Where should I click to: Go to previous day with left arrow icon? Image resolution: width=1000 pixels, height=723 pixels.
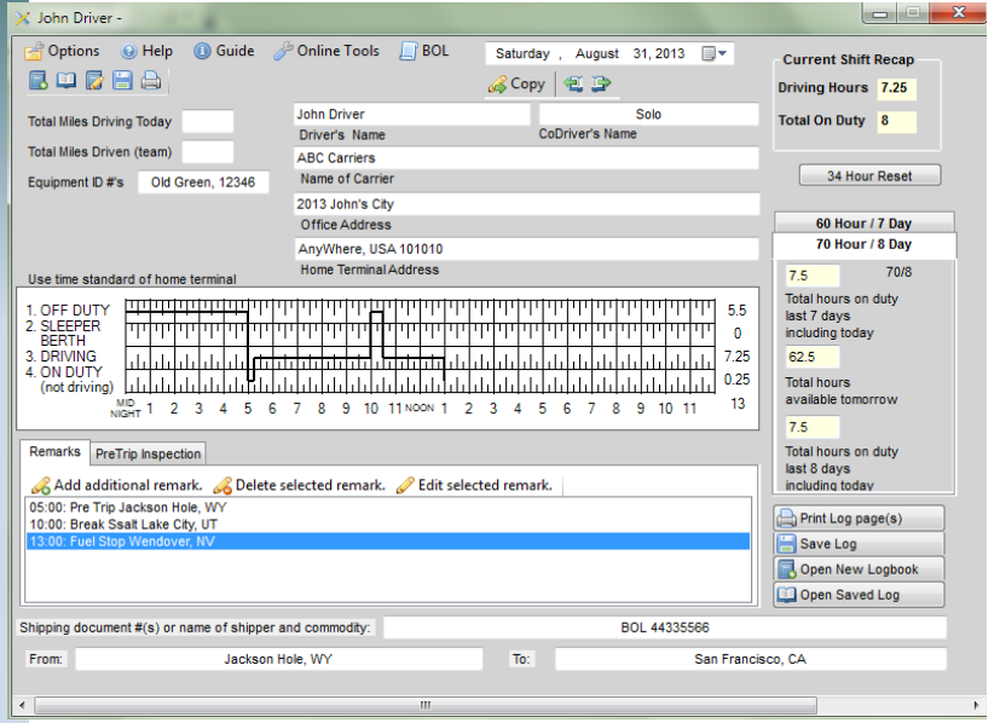click(574, 84)
